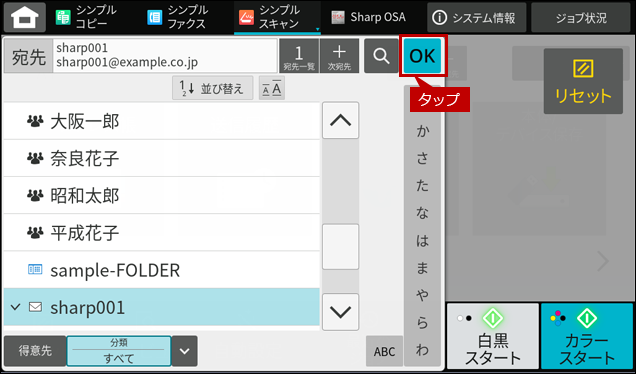Jump to た index

[422, 185]
